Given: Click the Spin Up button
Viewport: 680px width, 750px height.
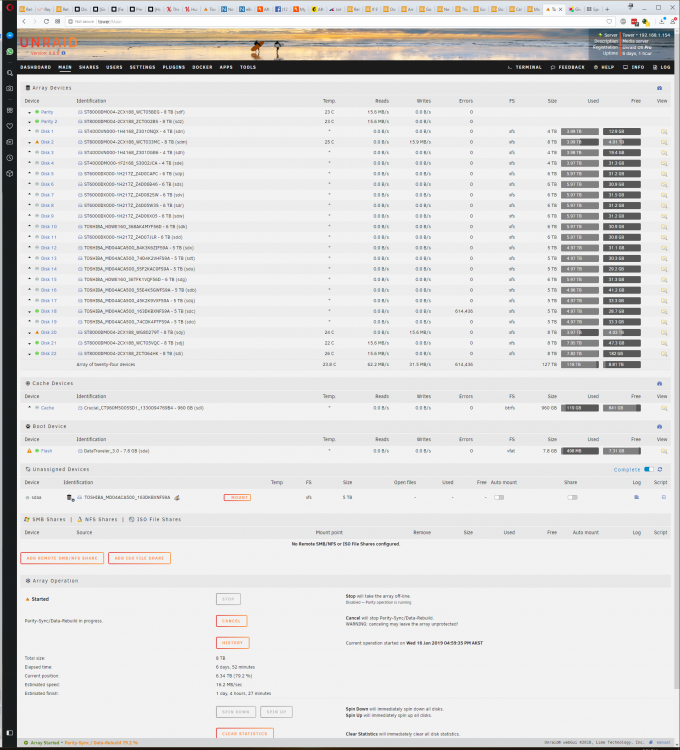Looking at the screenshot, I should (276, 712).
